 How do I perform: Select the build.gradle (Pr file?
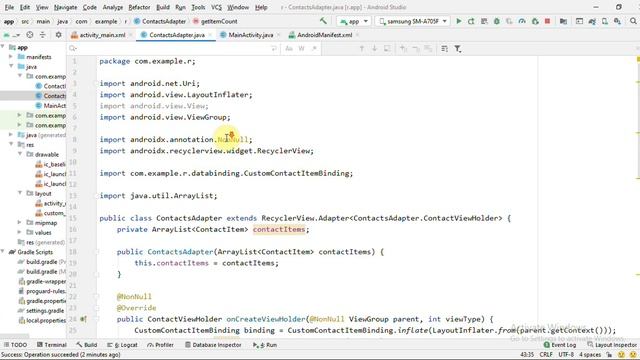coord(42,262)
